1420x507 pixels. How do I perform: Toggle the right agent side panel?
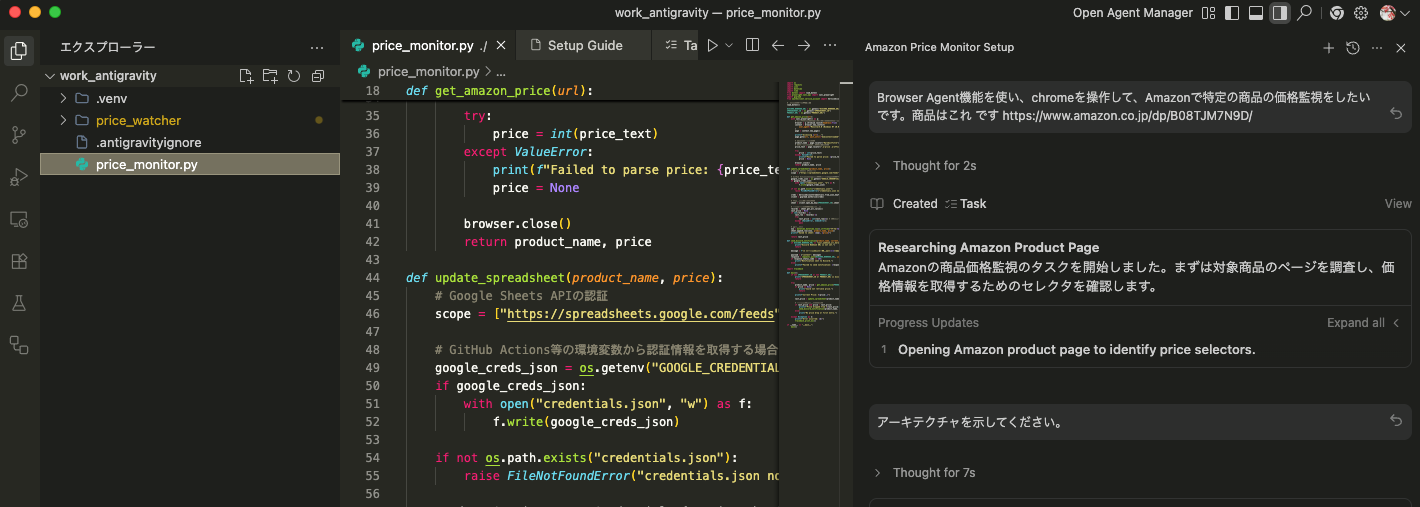[1279, 13]
